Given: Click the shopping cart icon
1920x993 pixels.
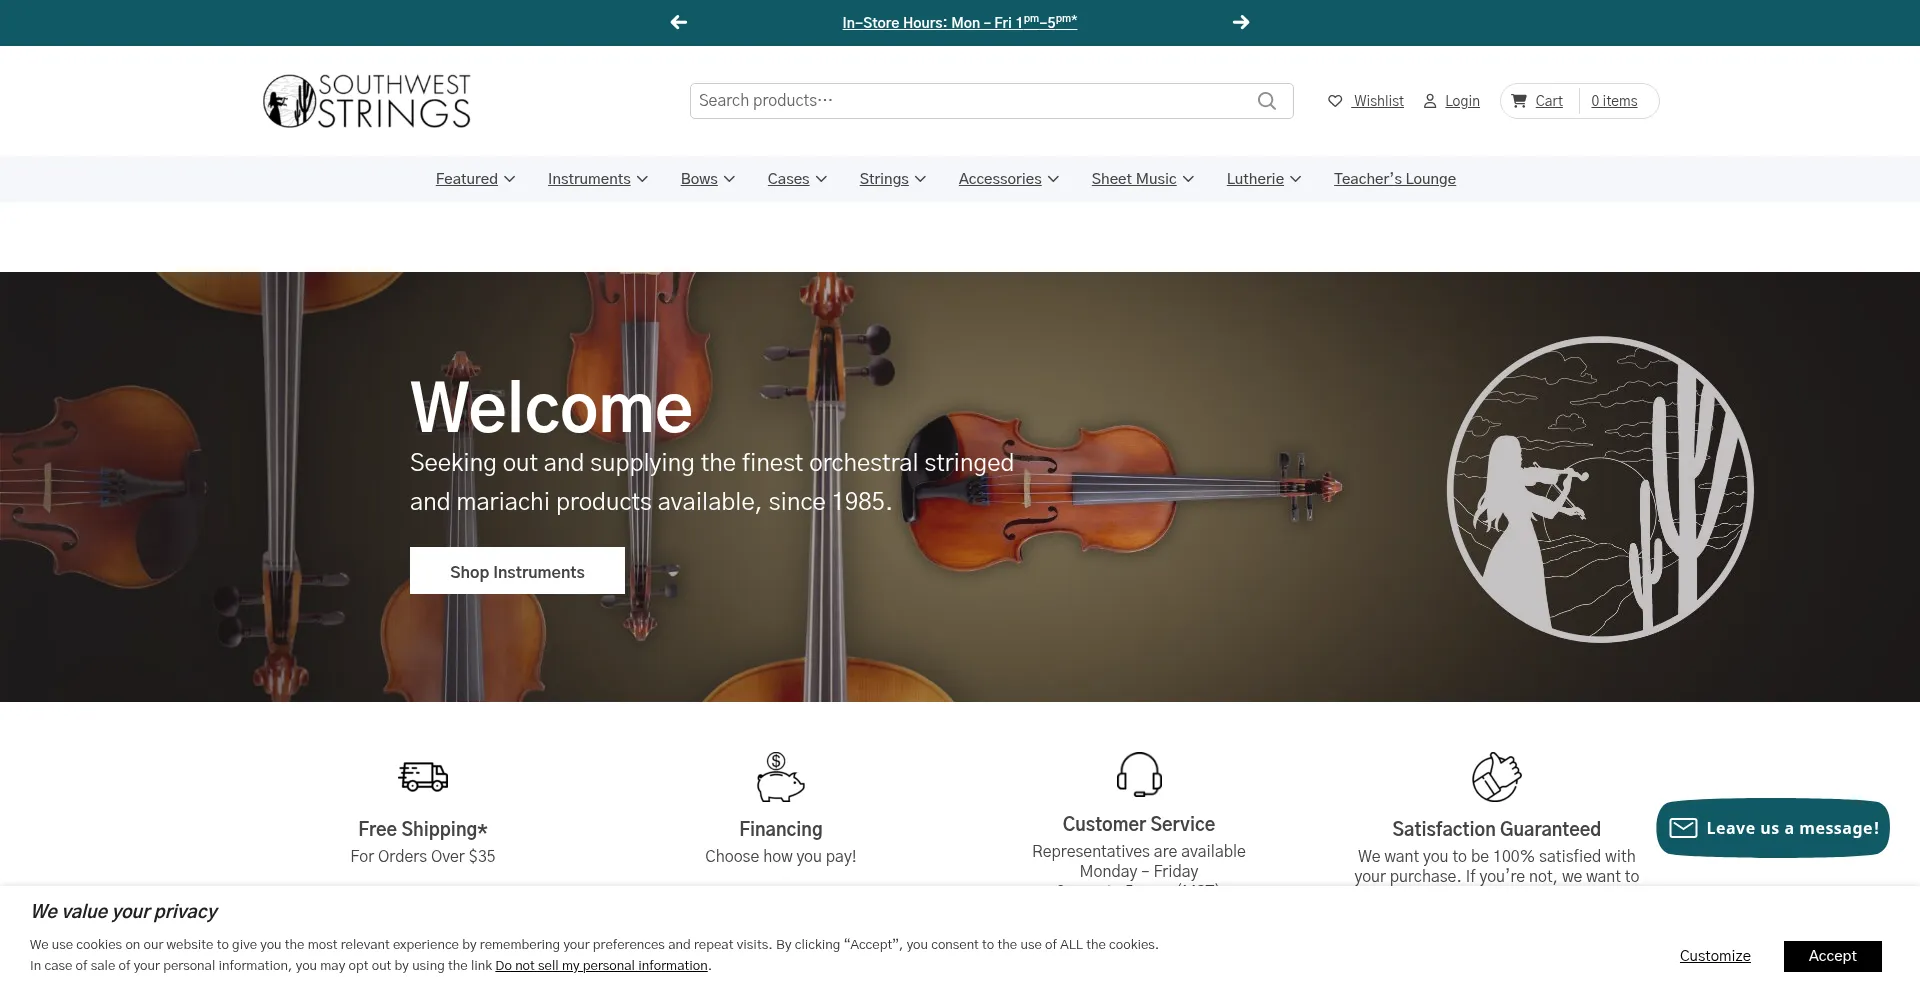Looking at the screenshot, I should [1519, 101].
